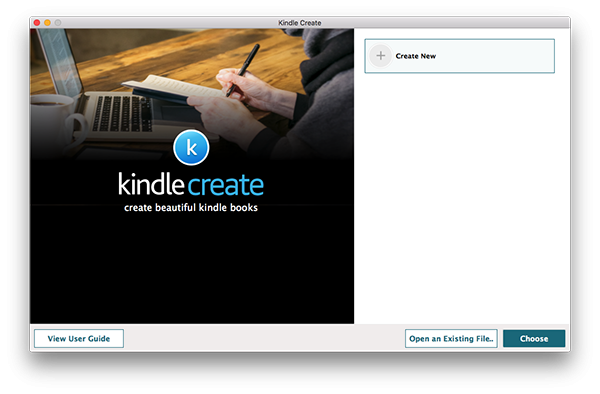600x394 pixels.
Task: Click 'create beautiful kindle books' tagline
Action: click(191, 208)
